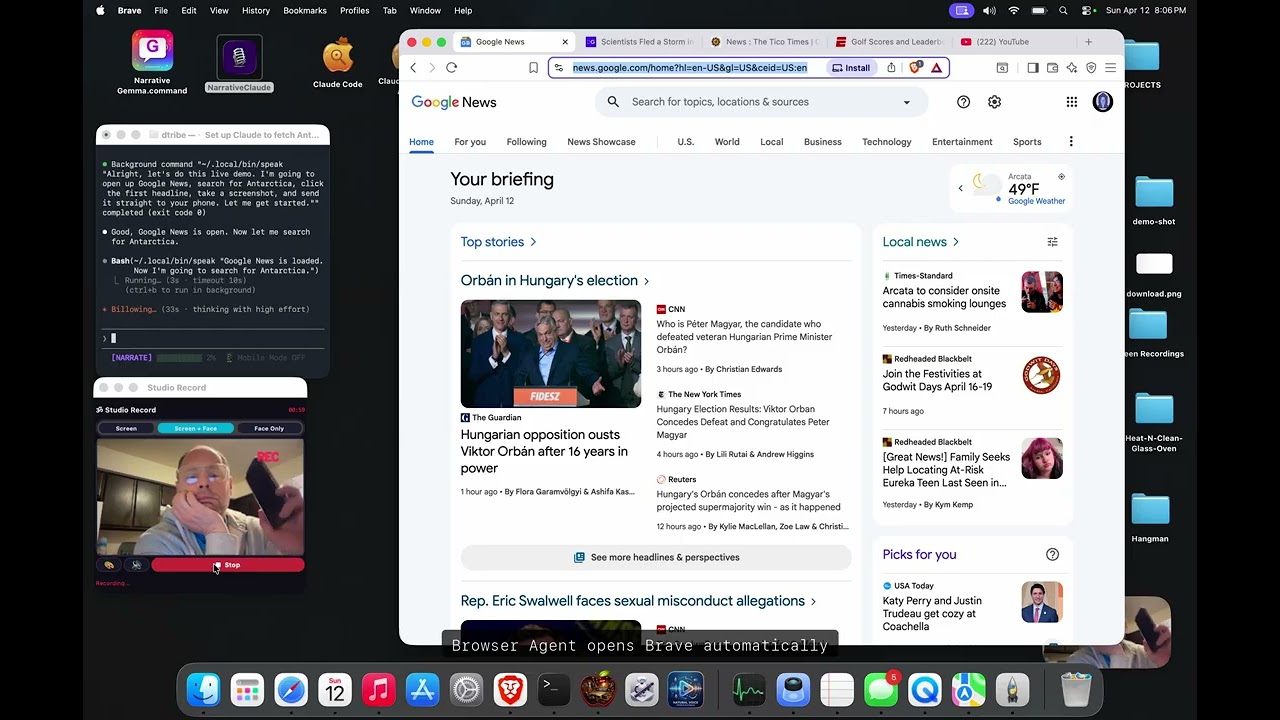
Task: Toggle the Brave sidebar panel
Action: tap(1033, 68)
